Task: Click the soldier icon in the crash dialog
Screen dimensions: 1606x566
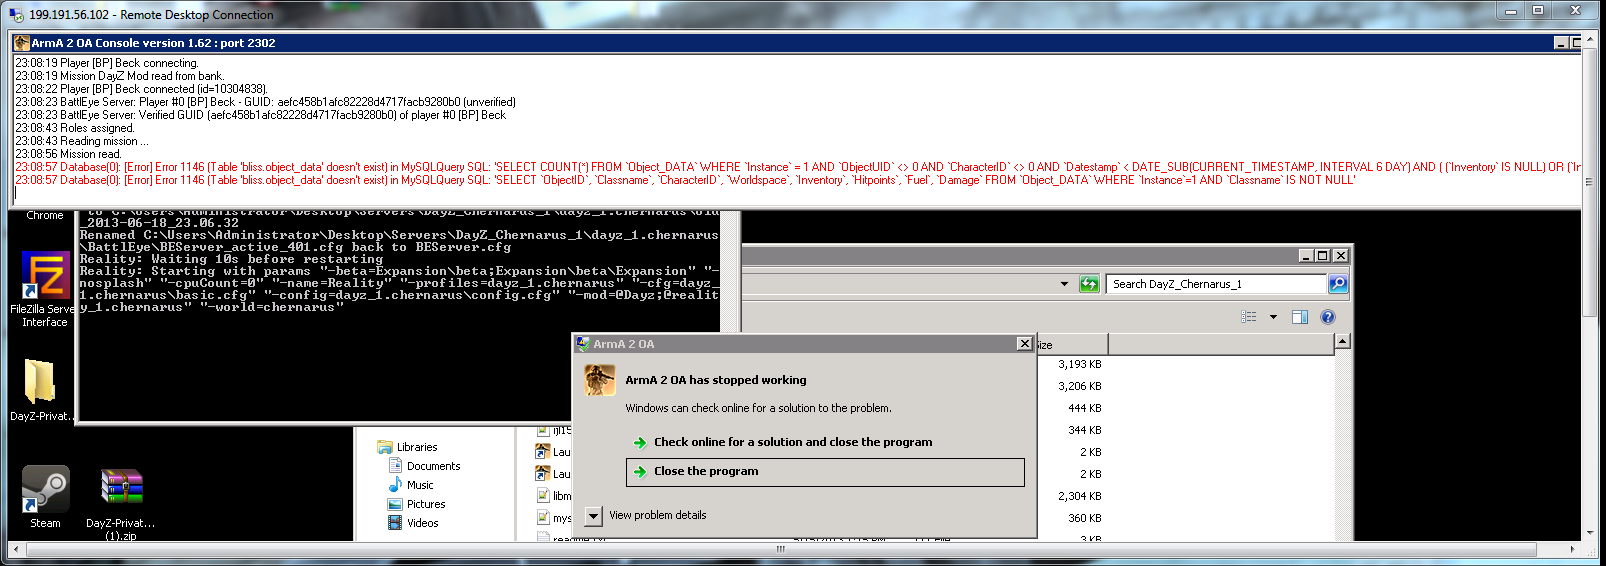Action: point(600,380)
